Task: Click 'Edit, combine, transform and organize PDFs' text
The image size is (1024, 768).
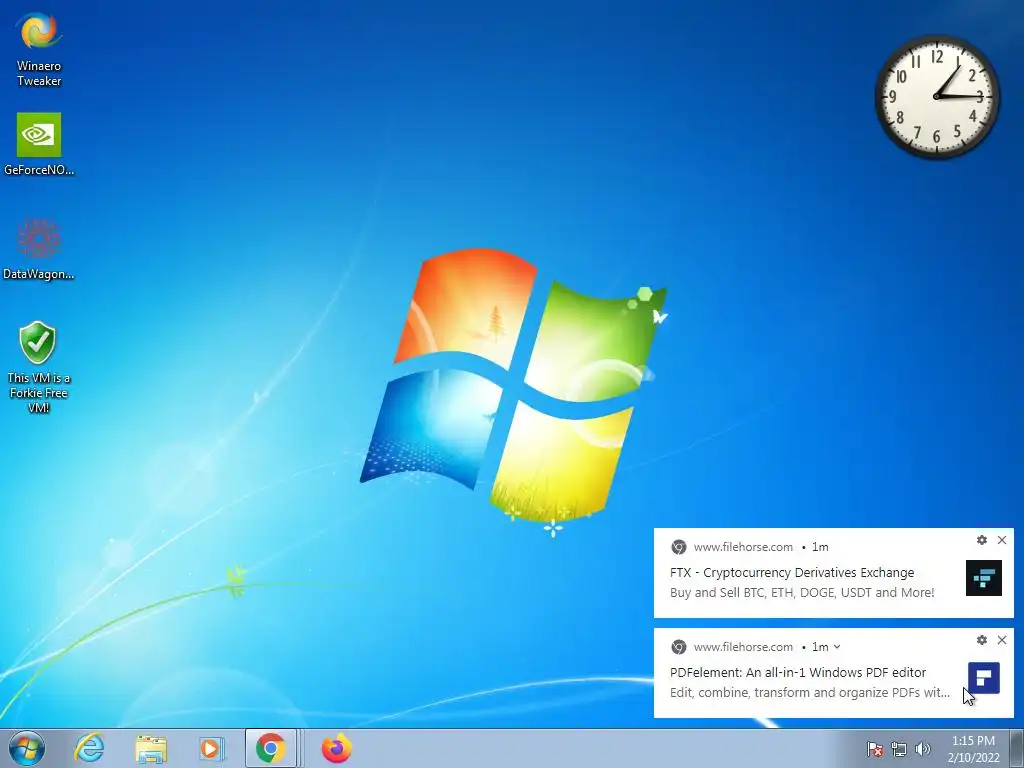Action: point(810,693)
